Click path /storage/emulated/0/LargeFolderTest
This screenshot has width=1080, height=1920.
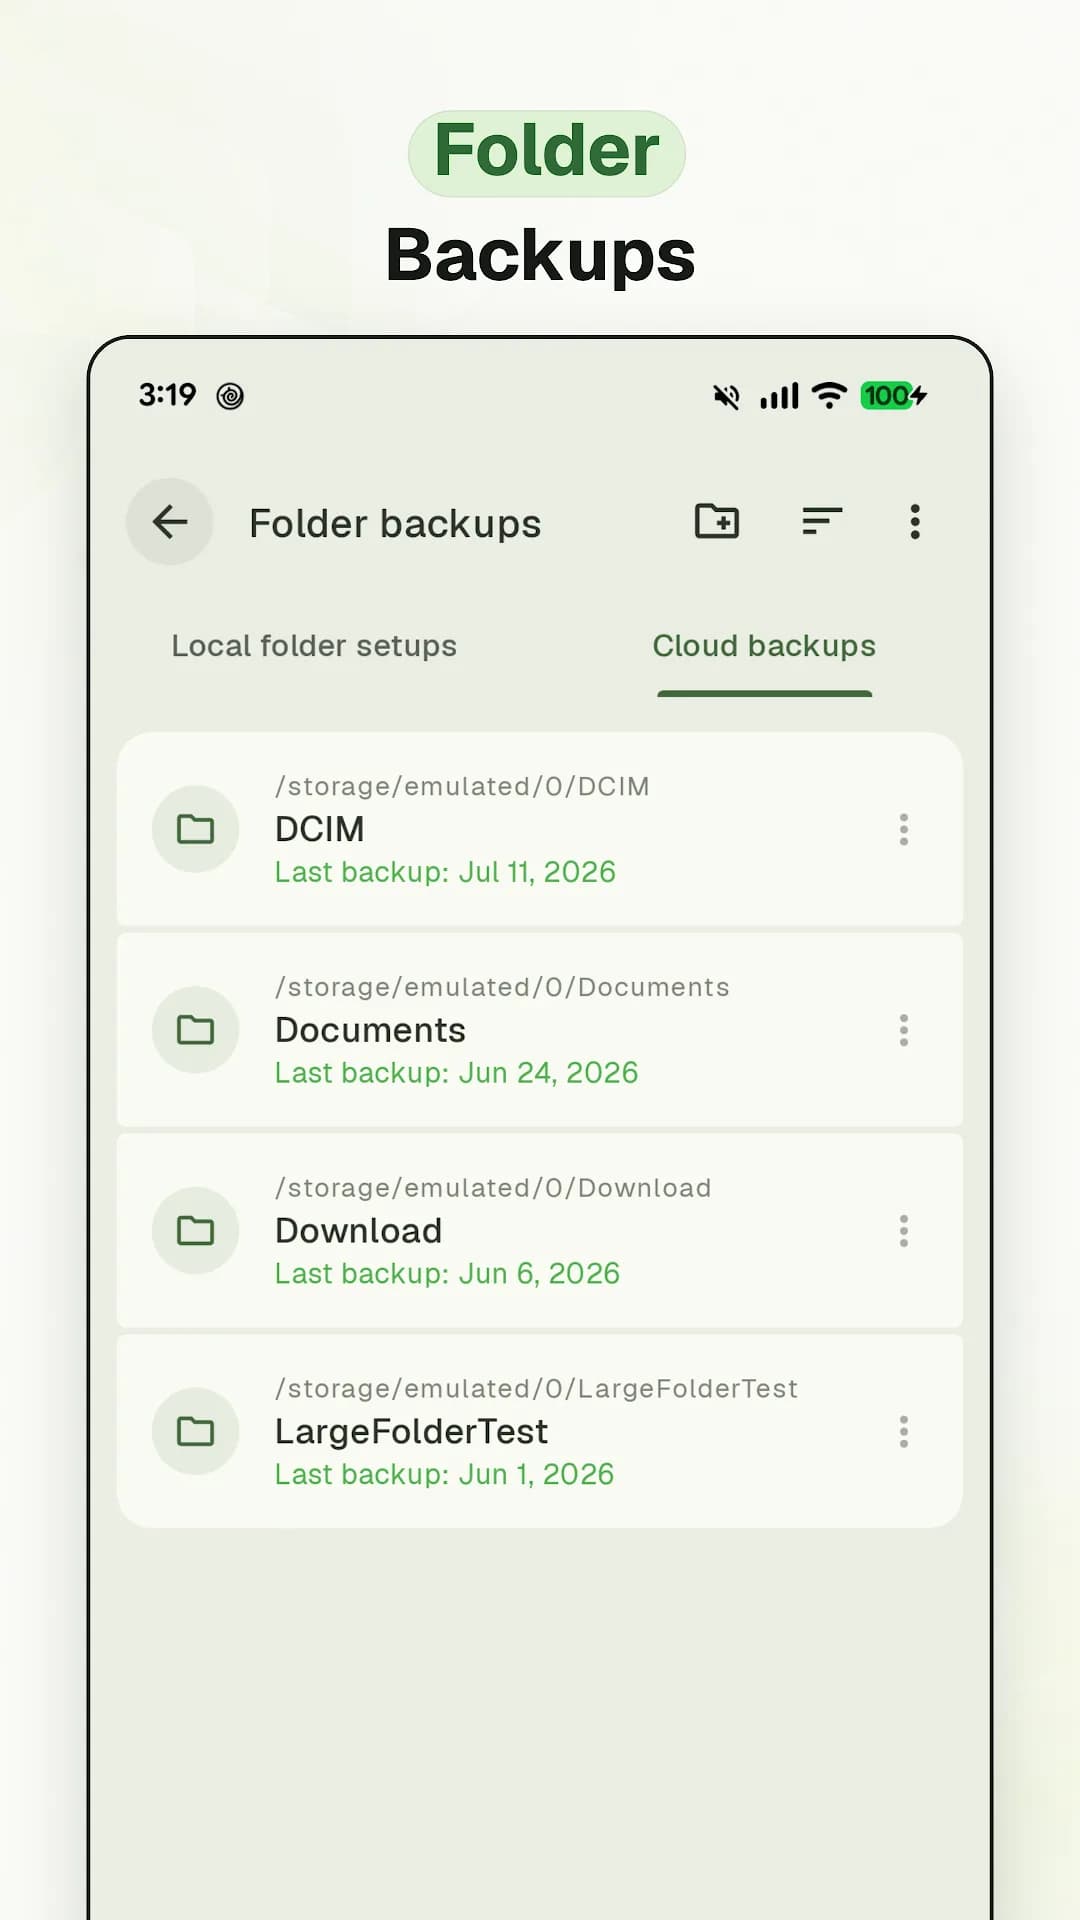coord(536,1390)
